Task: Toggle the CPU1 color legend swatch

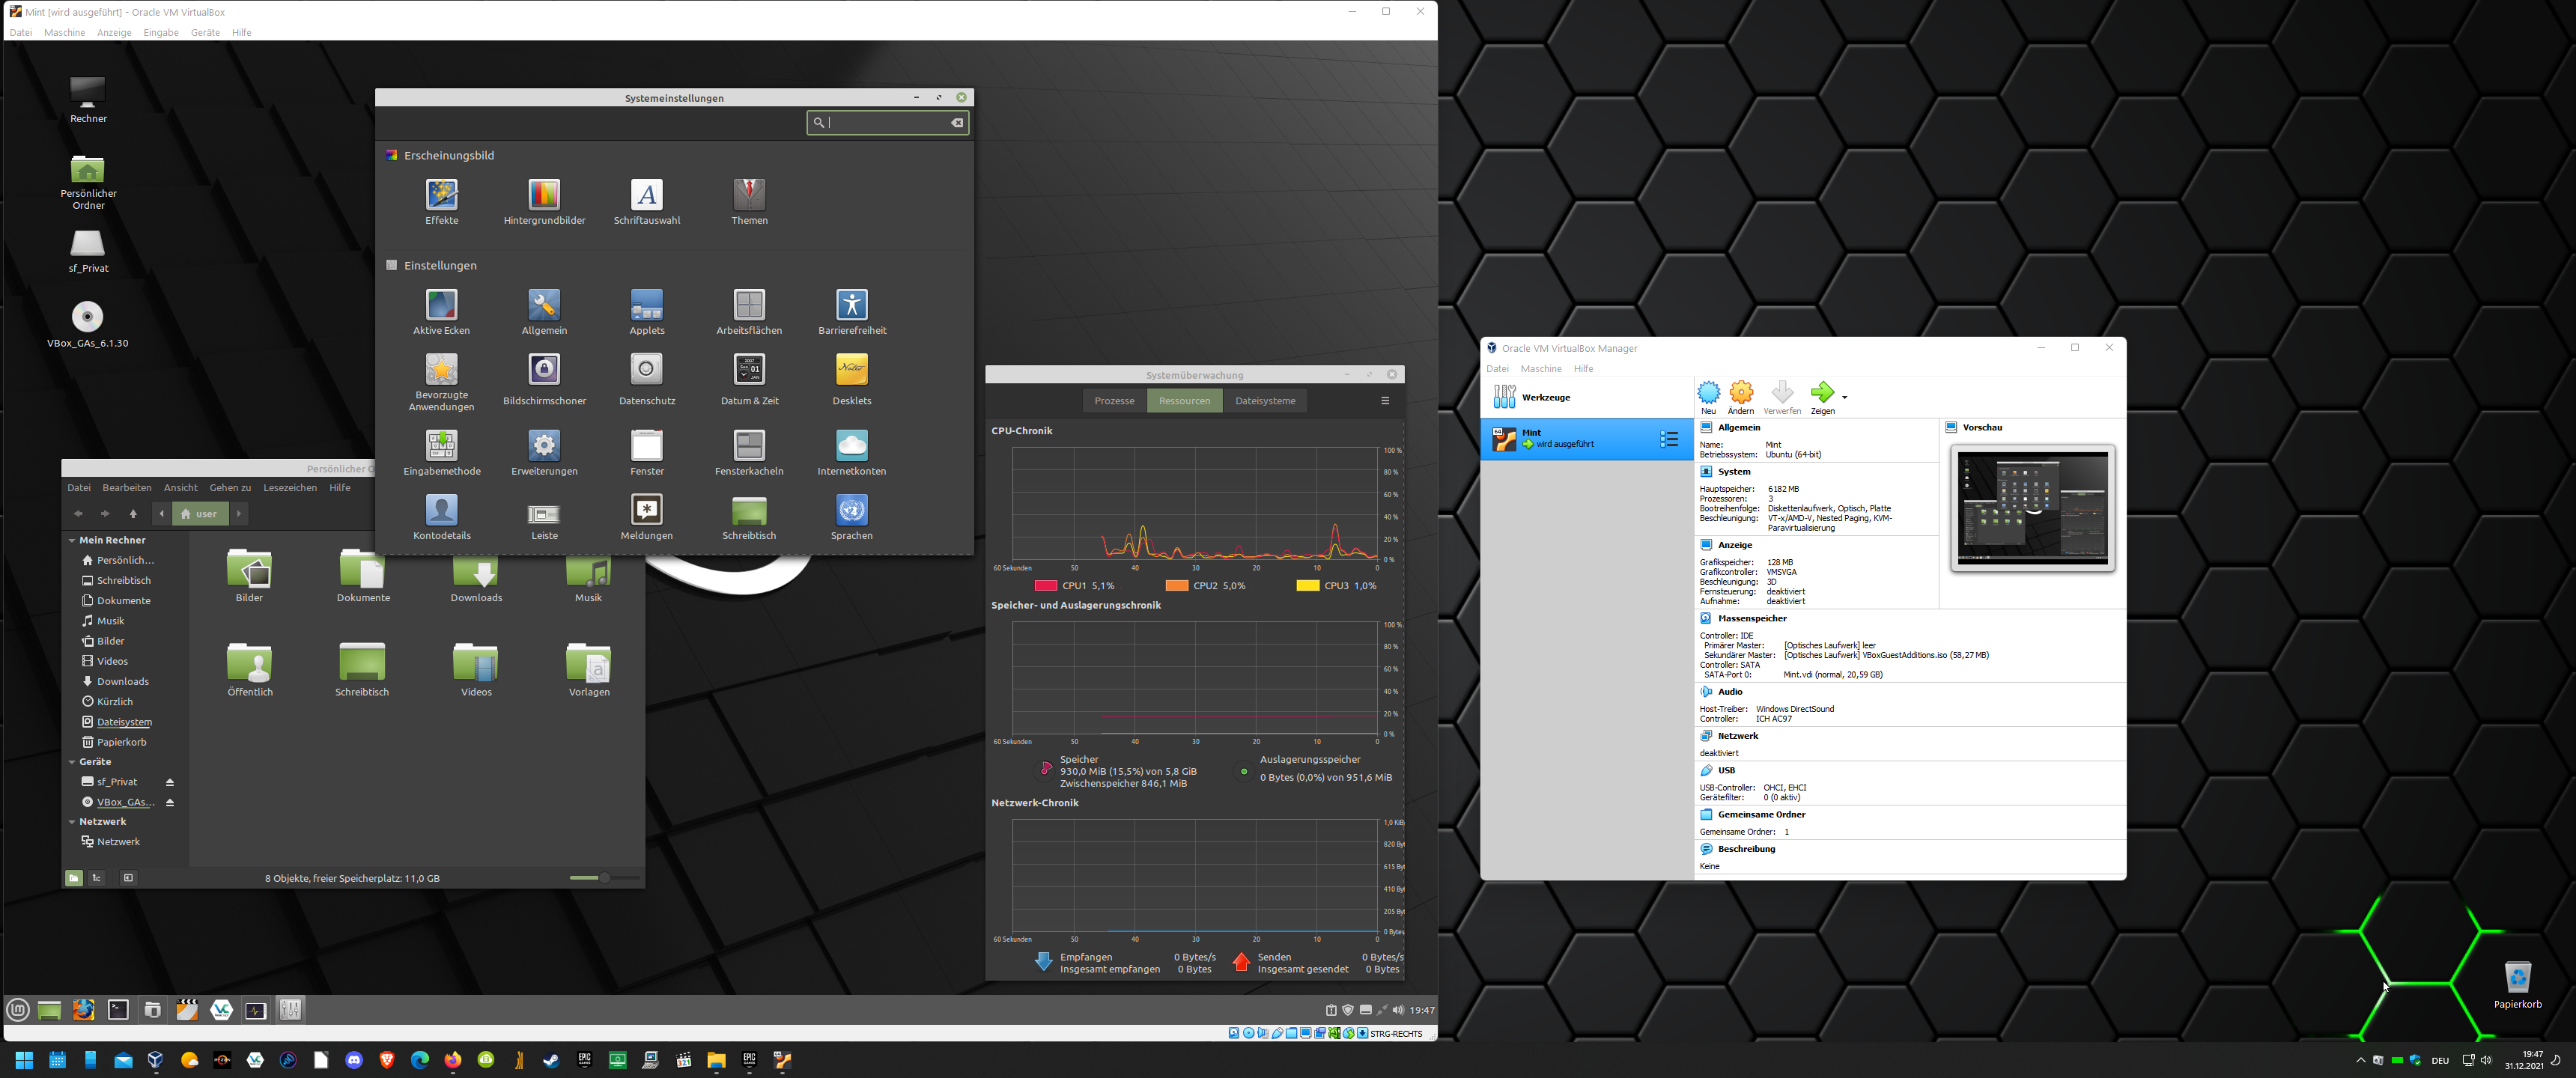Action: (x=1046, y=586)
